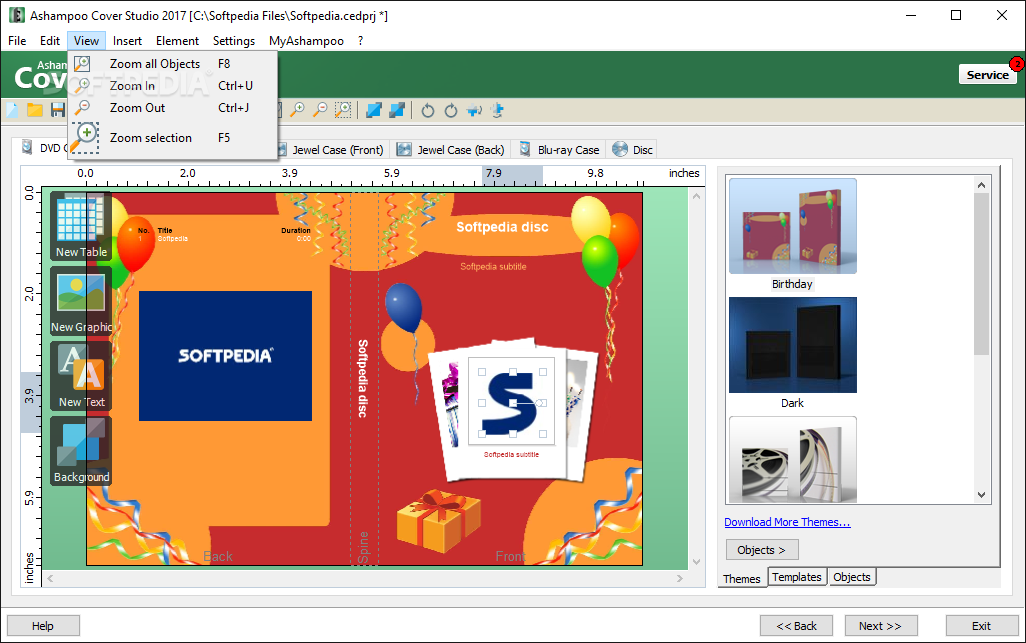Switch to the Objects tab
The width and height of the screenshot is (1026, 643).
click(x=851, y=577)
